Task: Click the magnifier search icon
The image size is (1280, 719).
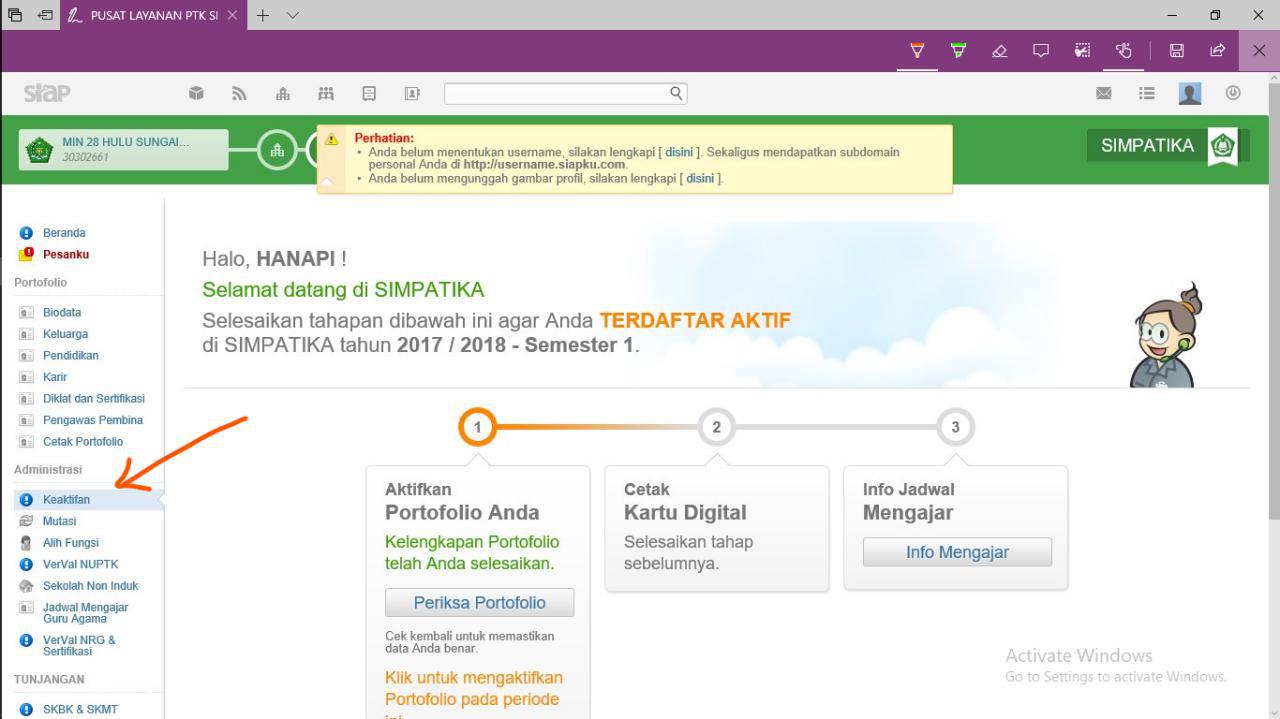Action: click(677, 93)
